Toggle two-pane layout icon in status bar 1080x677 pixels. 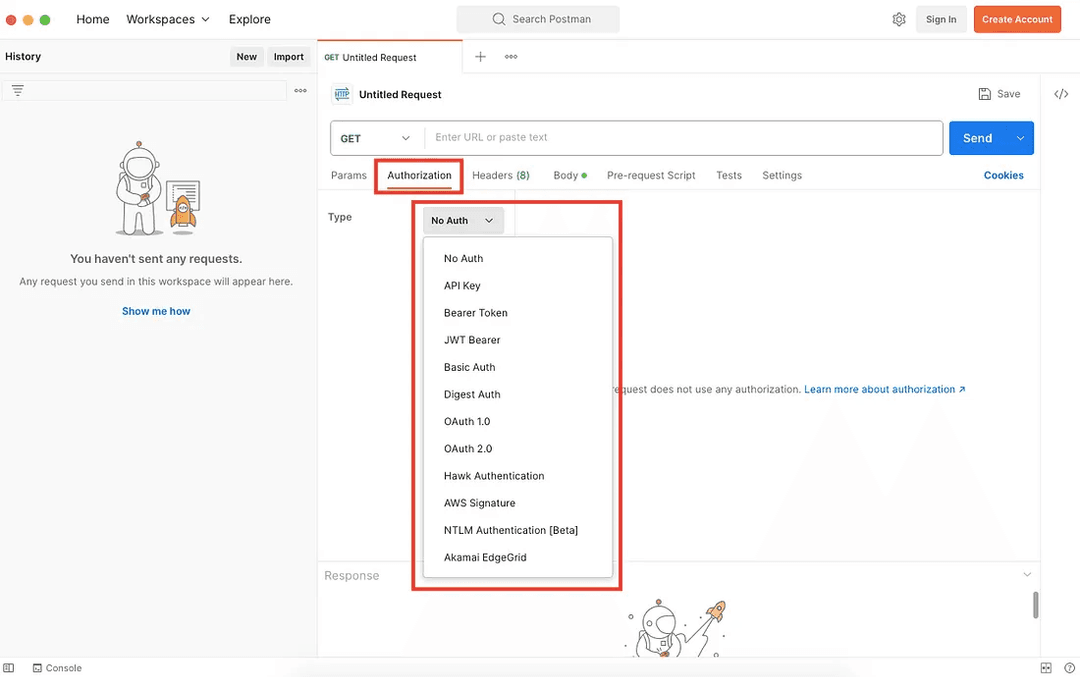(1046, 667)
